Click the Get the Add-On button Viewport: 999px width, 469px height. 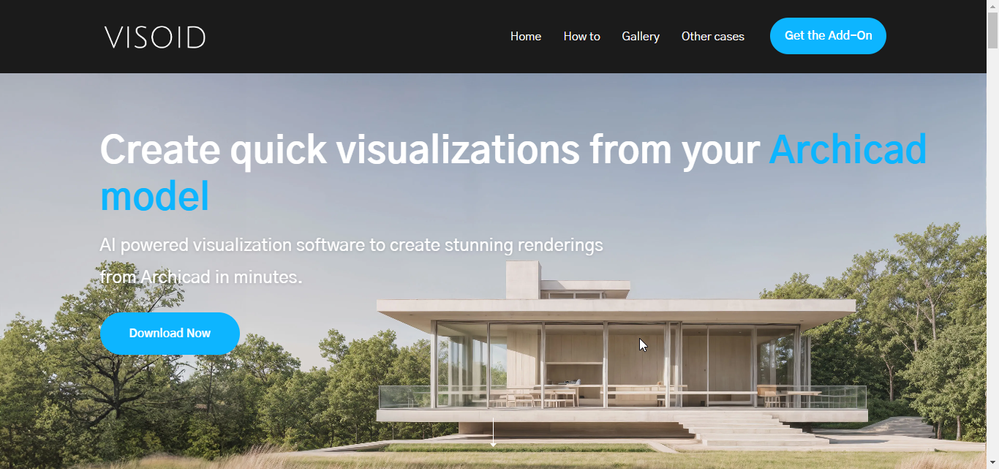tap(828, 36)
